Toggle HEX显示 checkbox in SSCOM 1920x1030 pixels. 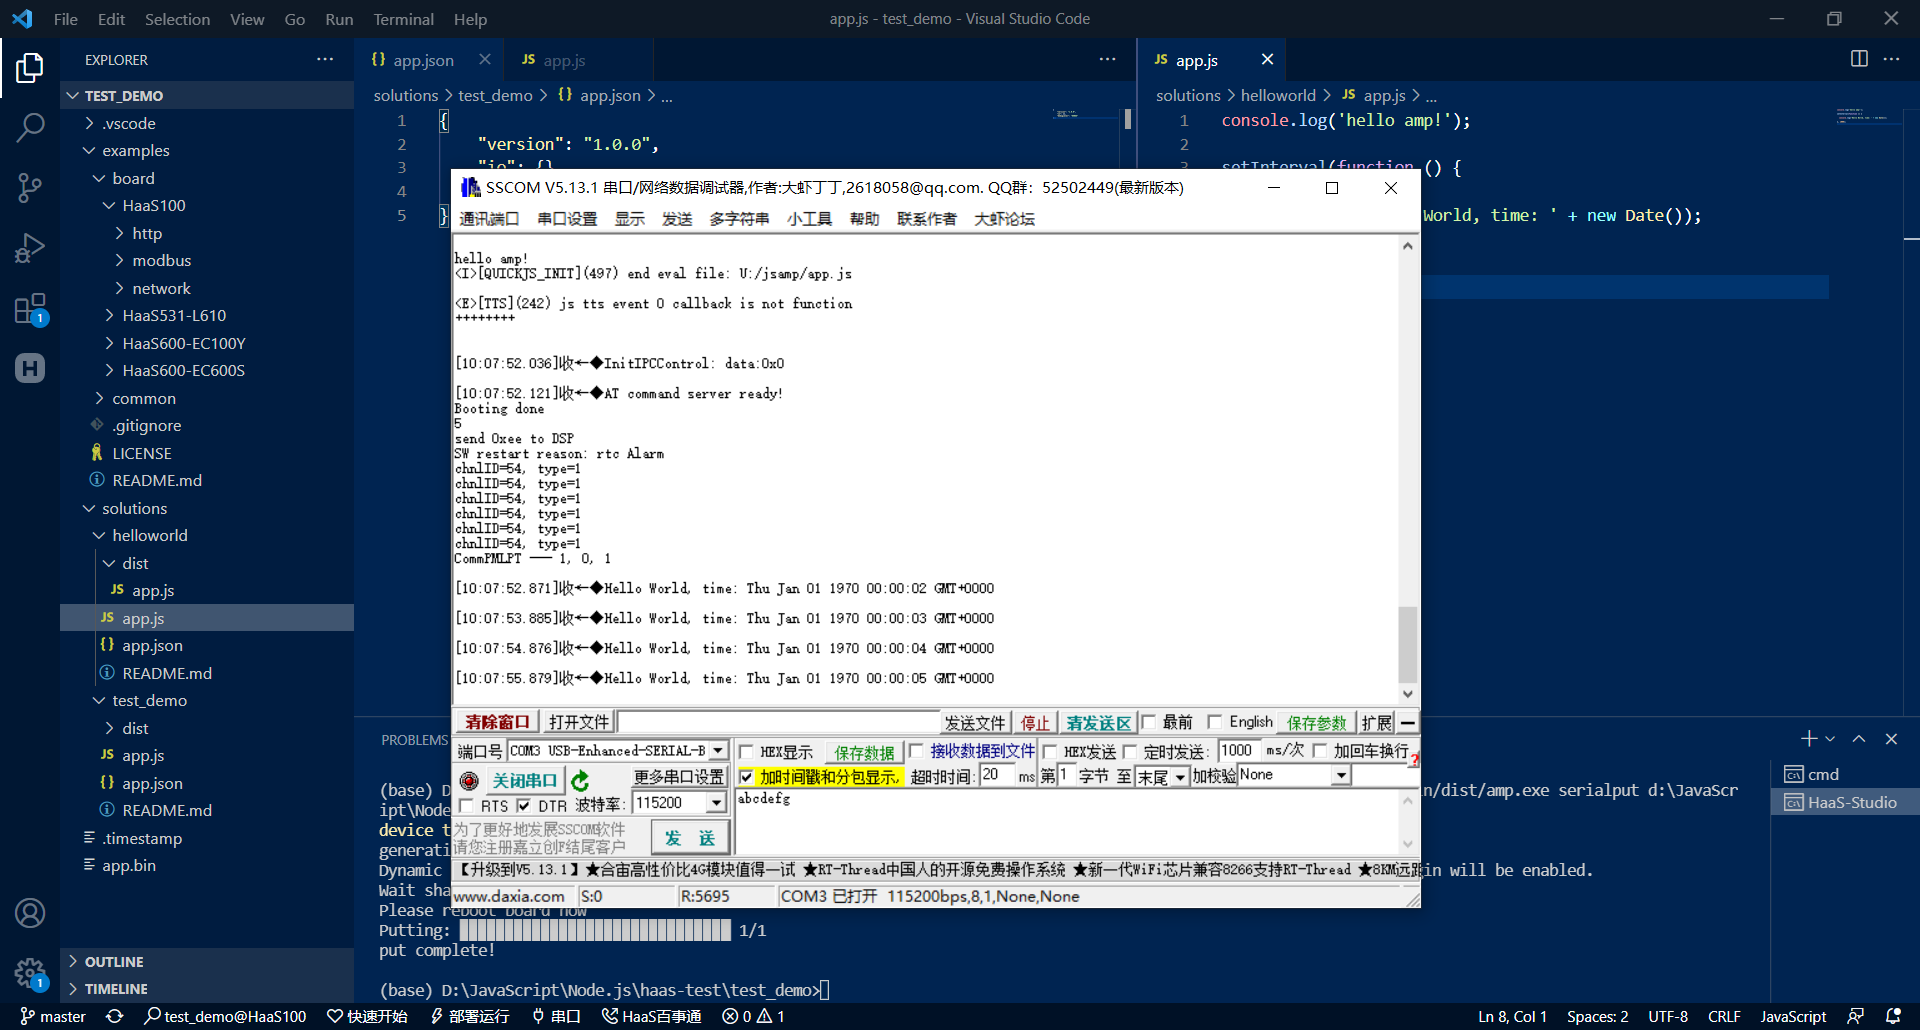click(746, 752)
